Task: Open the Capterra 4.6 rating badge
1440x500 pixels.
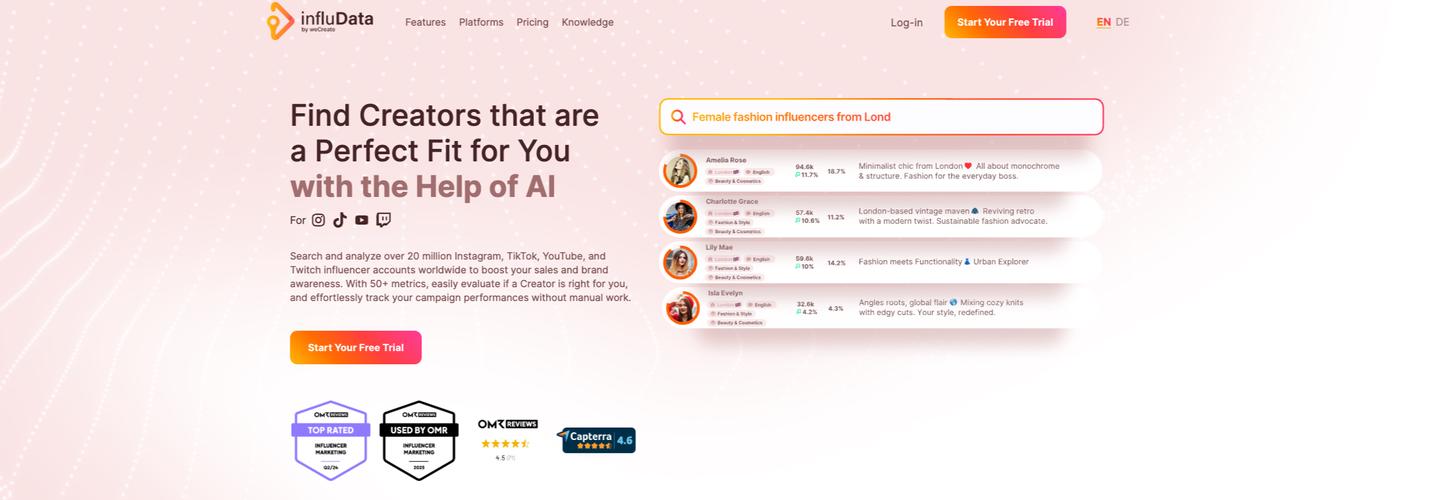Action: 598,440
